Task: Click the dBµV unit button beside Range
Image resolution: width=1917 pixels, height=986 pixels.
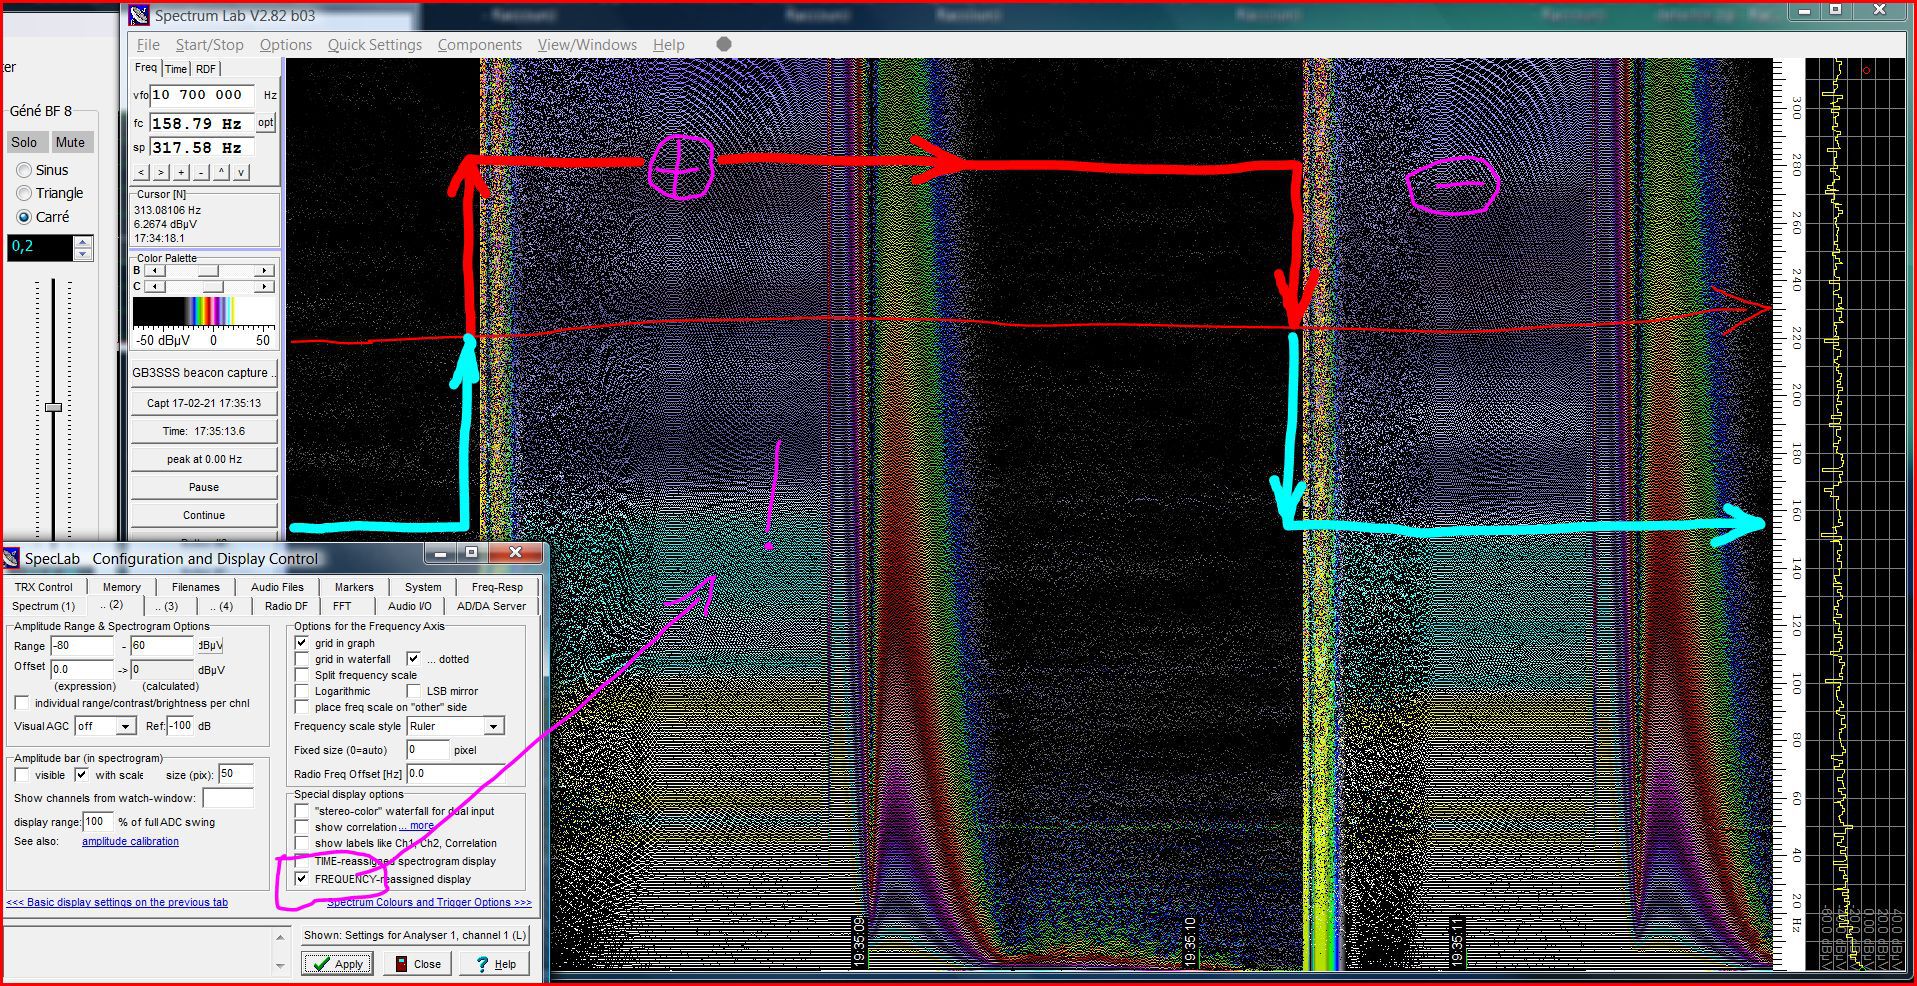Action: pyautogui.click(x=210, y=645)
